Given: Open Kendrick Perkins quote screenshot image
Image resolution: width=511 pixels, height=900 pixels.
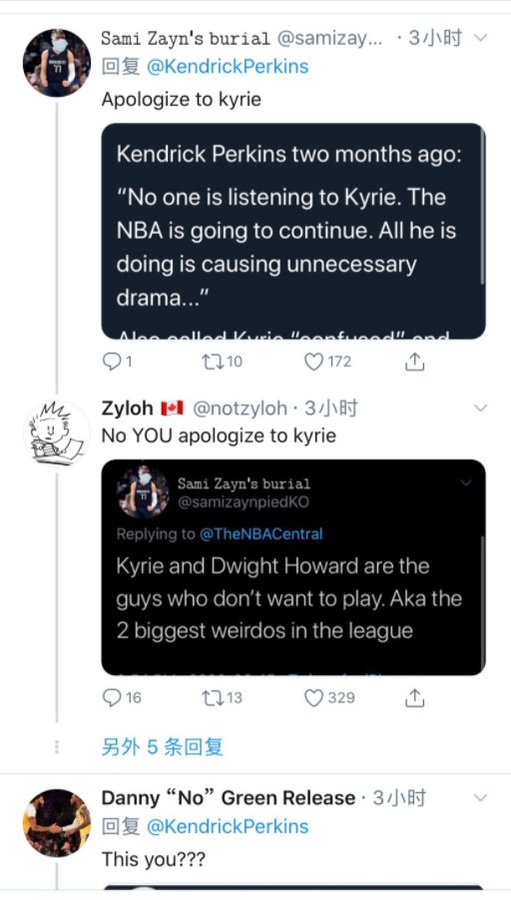Looking at the screenshot, I should [x=293, y=231].
